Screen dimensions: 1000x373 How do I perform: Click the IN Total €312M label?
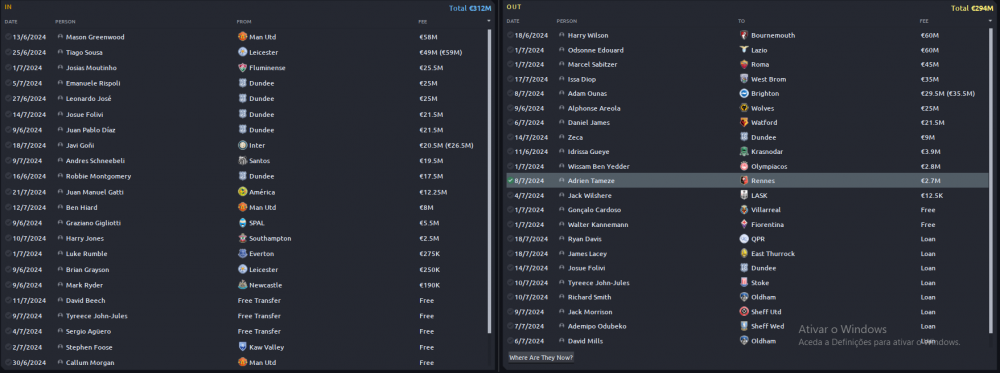coord(470,8)
